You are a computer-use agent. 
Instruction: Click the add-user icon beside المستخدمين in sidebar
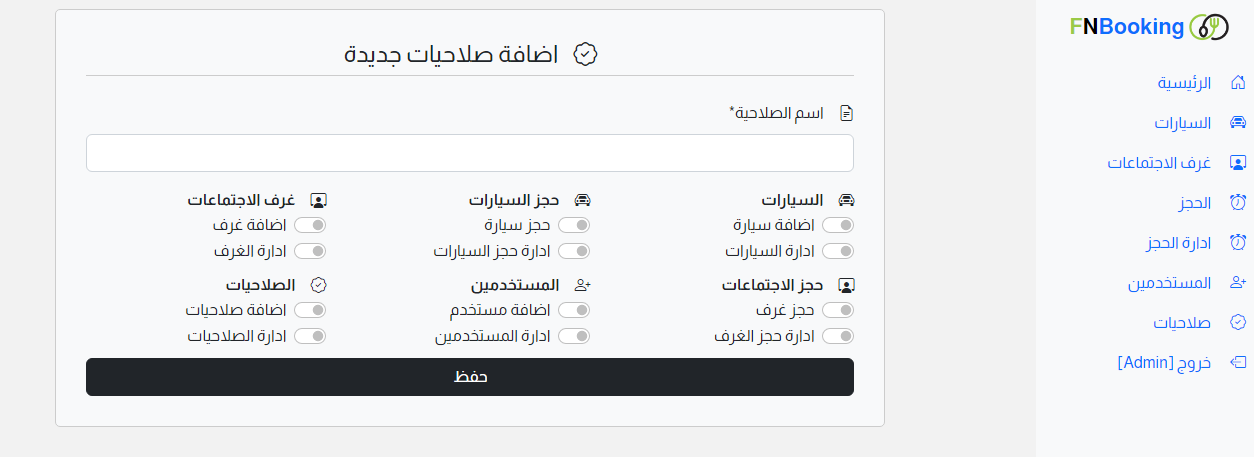pyautogui.click(x=1237, y=283)
